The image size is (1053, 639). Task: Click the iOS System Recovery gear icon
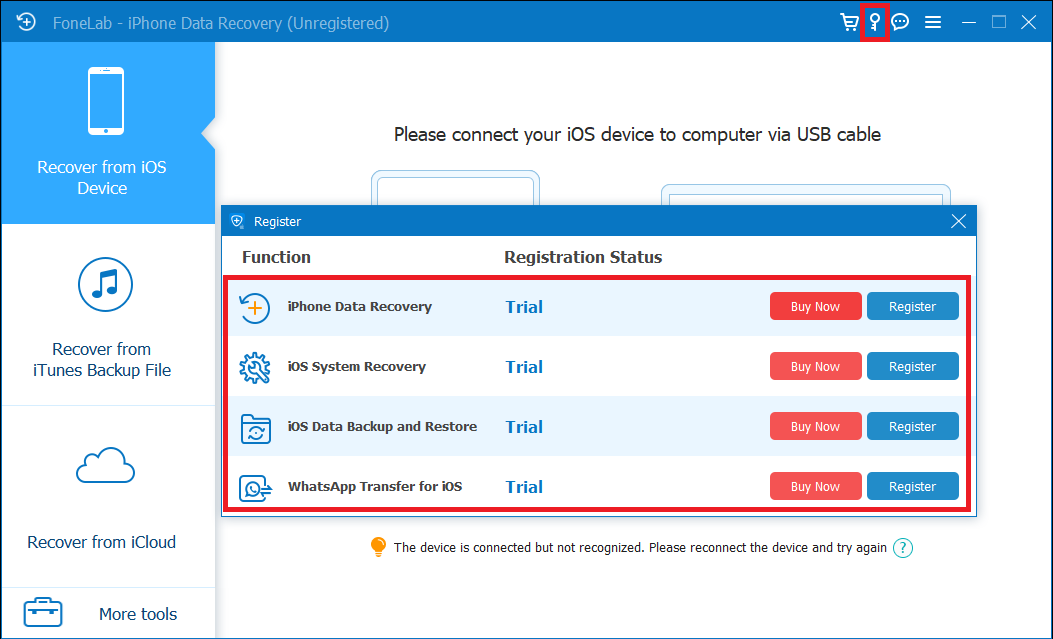(255, 368)
